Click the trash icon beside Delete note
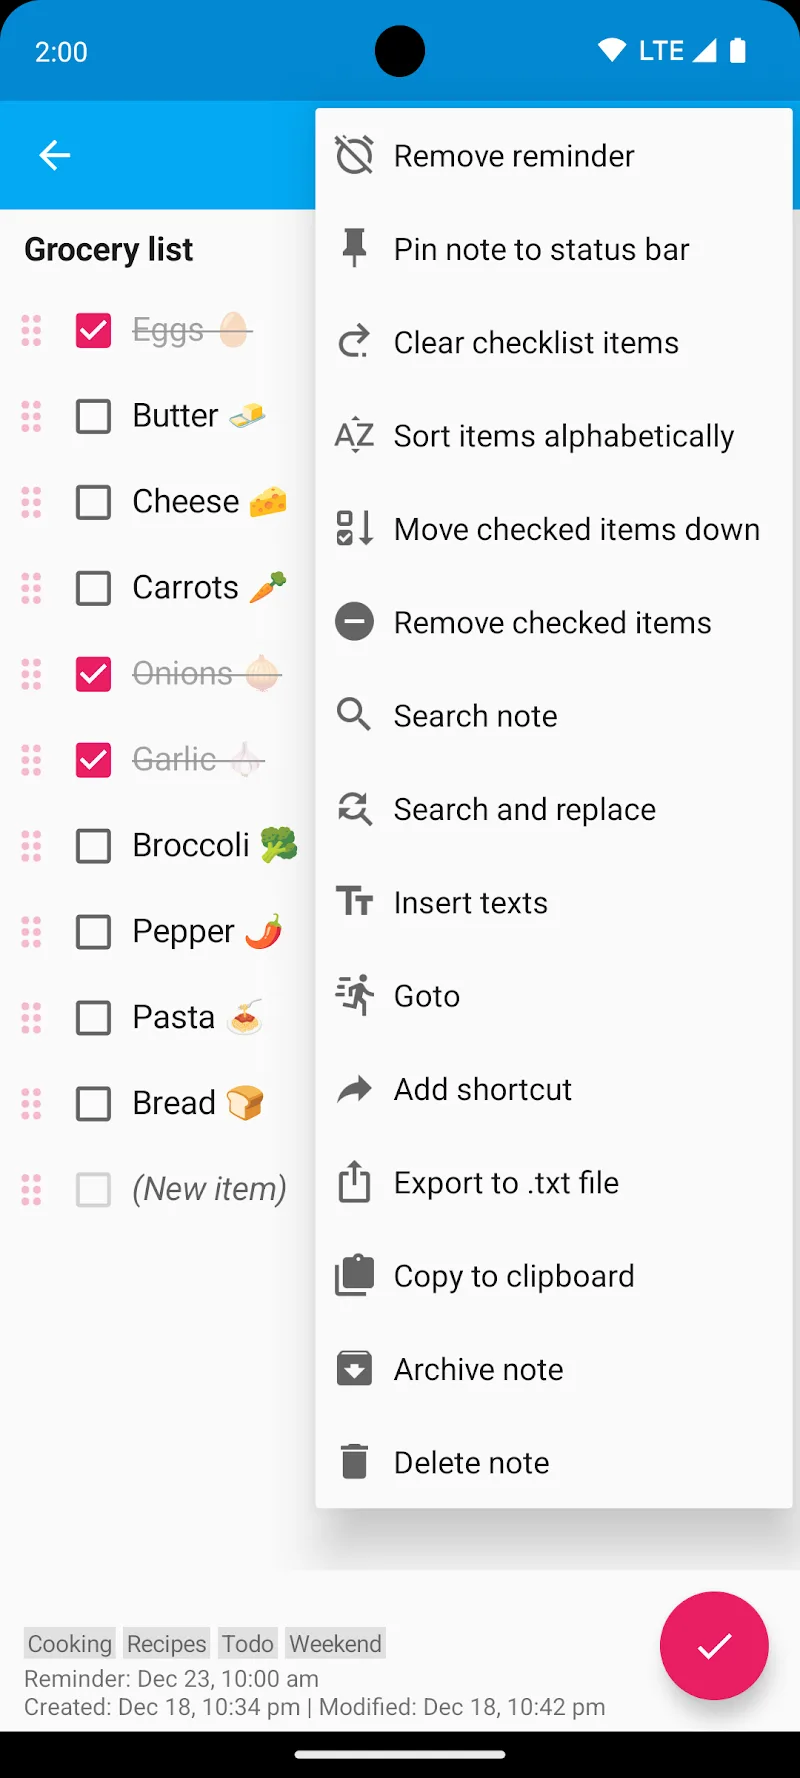Image resolution: width=800 pixels, height=1778 pixels. [x=353, y=1462]
